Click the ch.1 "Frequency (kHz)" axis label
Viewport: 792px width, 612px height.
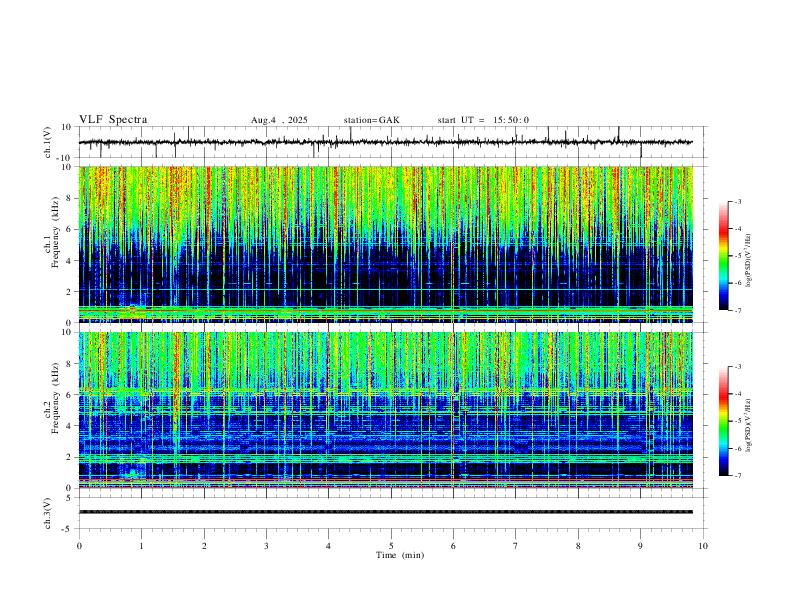pos(55,232)
